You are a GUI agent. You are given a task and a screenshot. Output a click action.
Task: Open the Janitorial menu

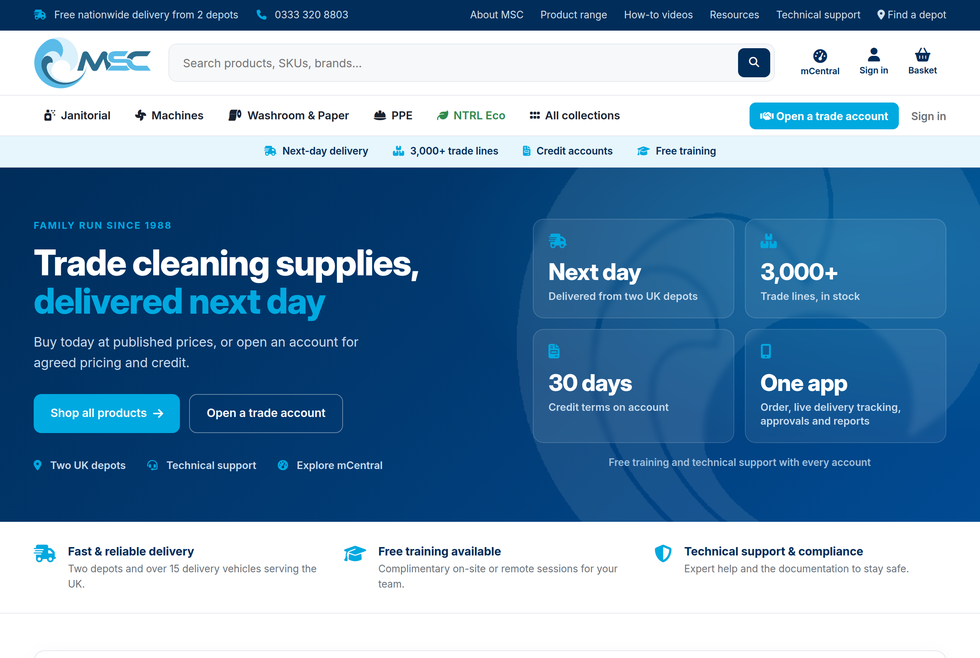click(77, 115)
